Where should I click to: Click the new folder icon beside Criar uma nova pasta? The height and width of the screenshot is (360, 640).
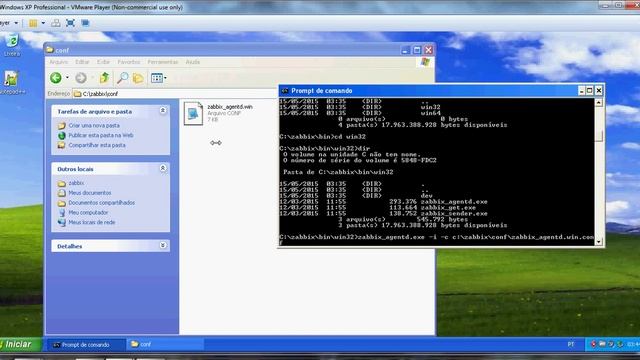[x=62, y=126]
